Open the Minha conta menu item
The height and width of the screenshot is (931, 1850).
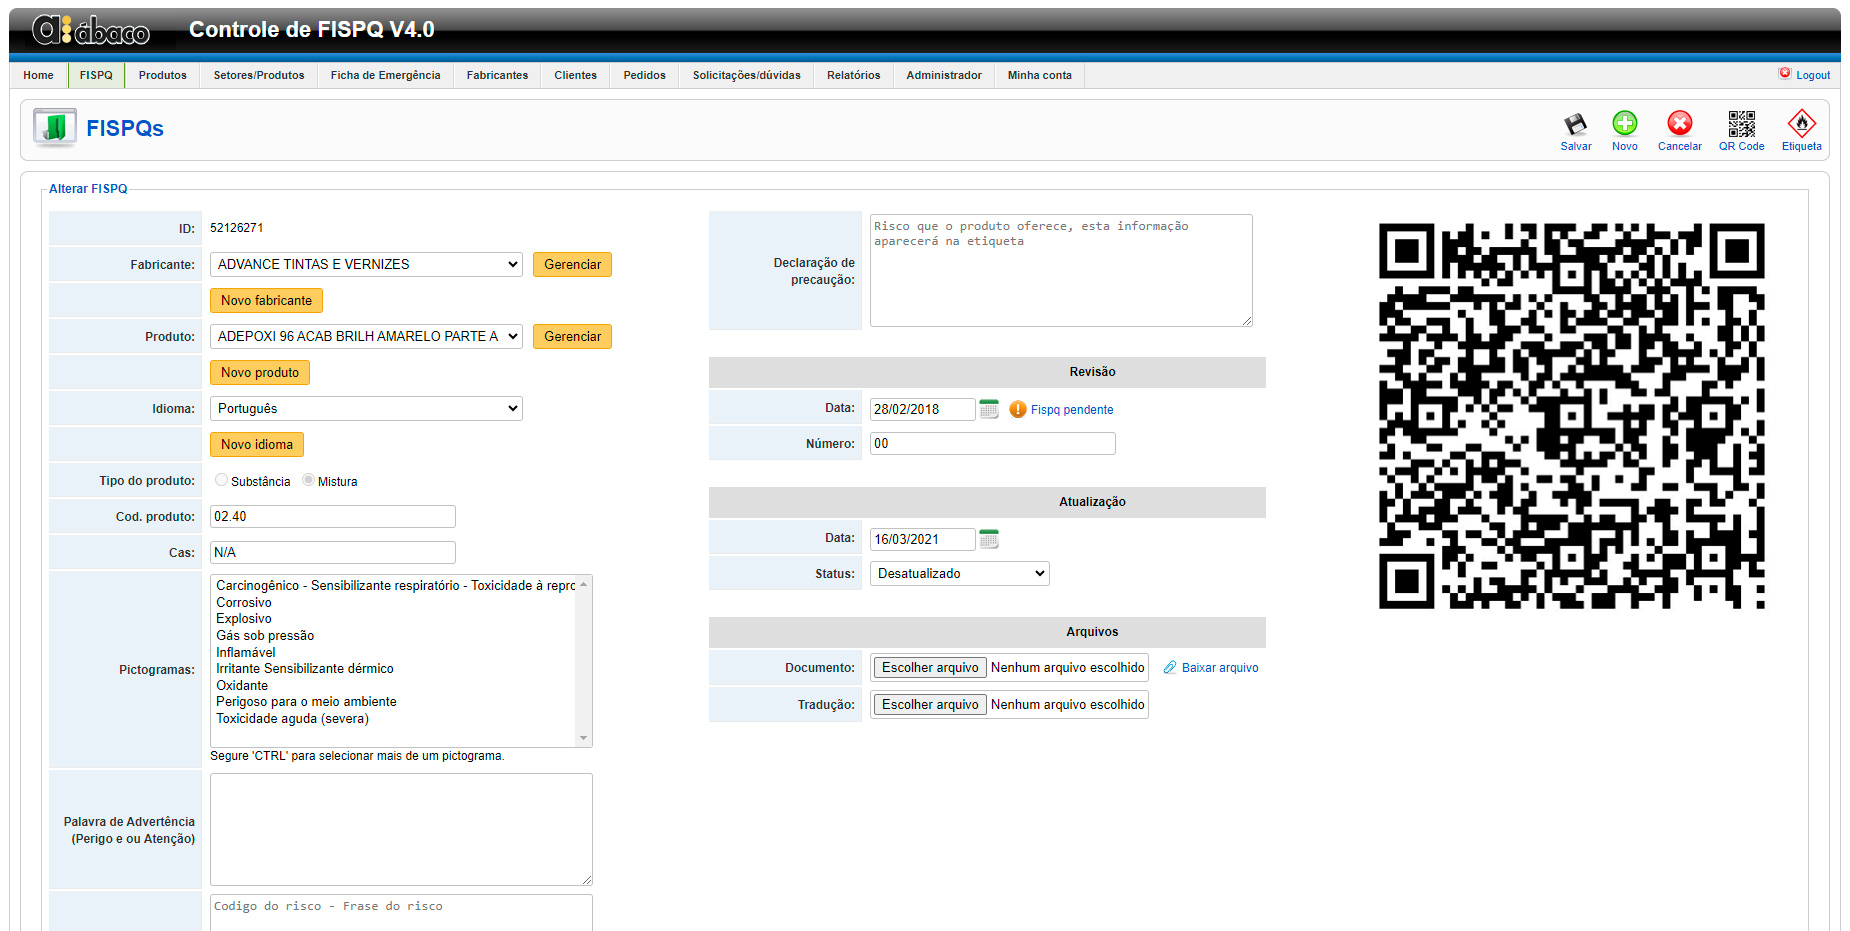click(1040, 75)
